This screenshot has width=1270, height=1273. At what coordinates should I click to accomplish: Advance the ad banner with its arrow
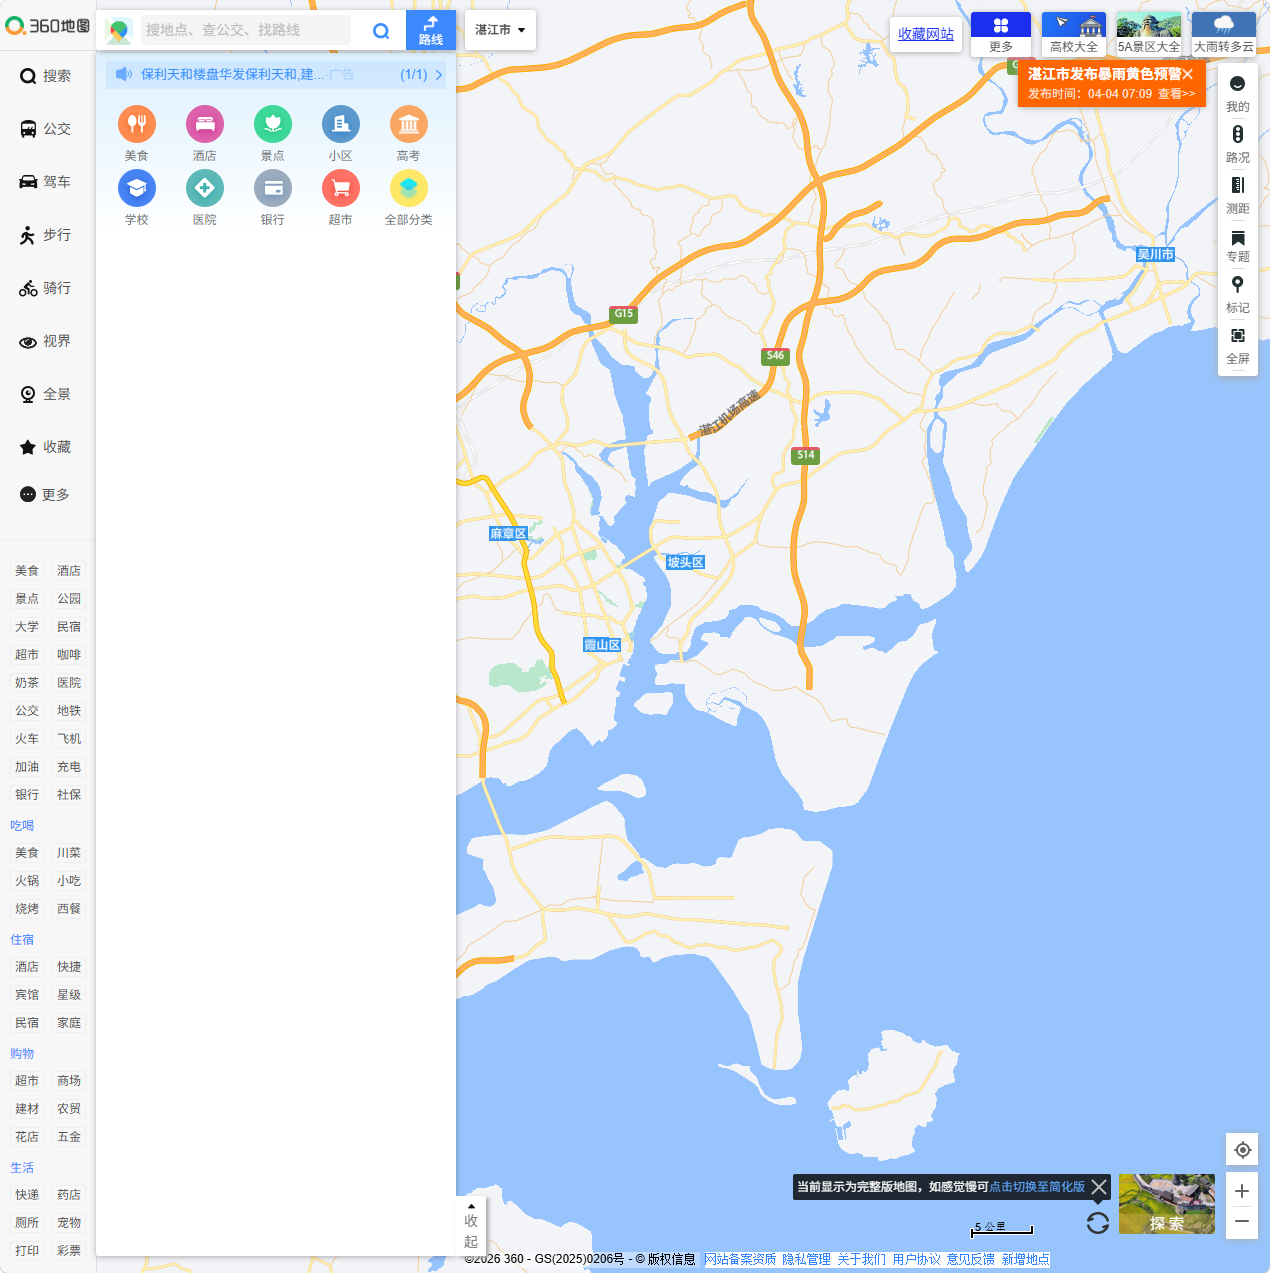pyautogui.click(x=438, y=74)
